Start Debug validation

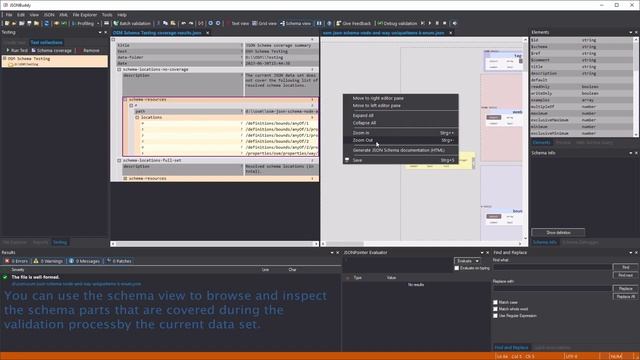tap(397, 23)
